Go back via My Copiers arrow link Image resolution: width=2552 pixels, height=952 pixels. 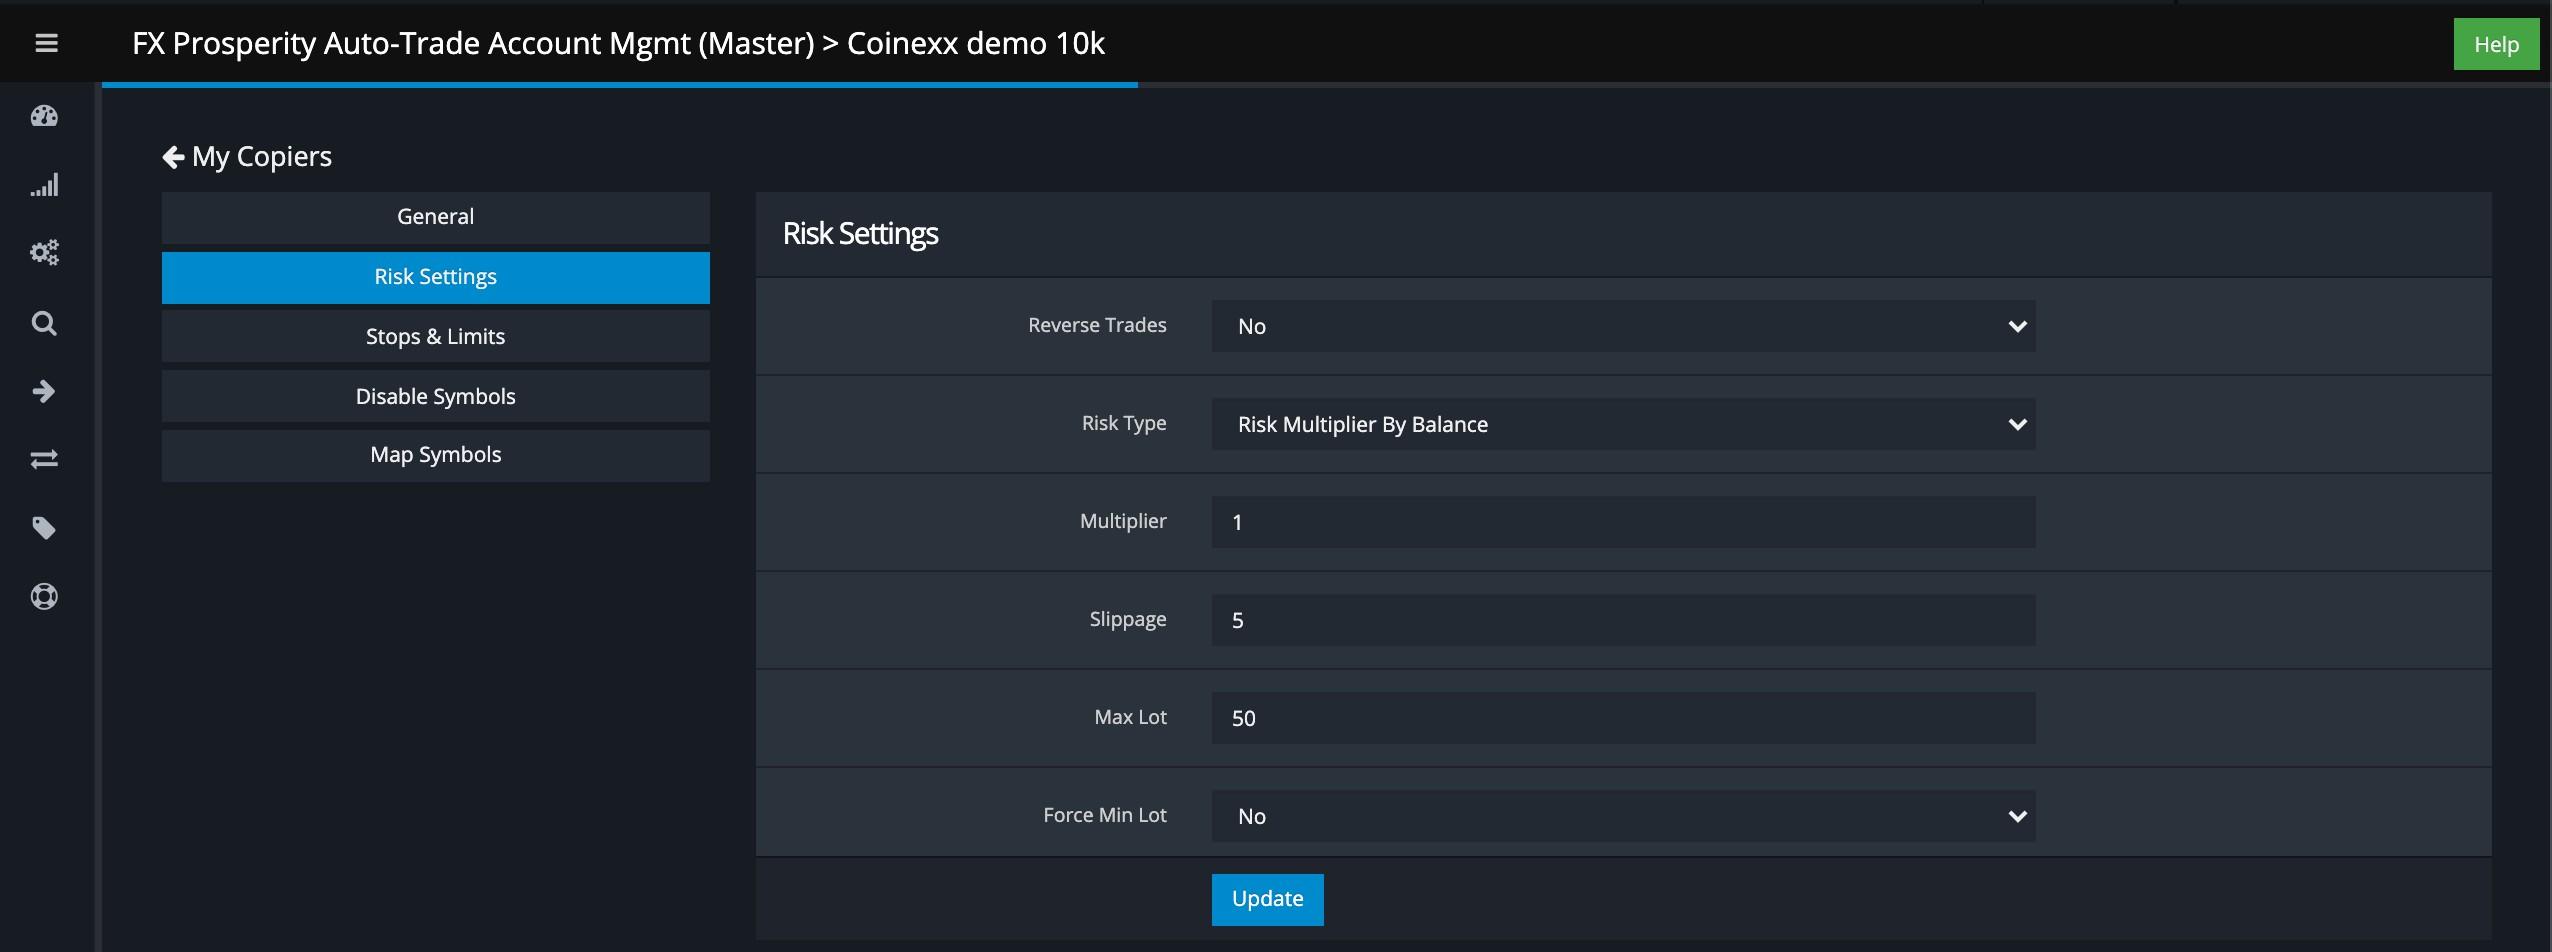point(247,157)
